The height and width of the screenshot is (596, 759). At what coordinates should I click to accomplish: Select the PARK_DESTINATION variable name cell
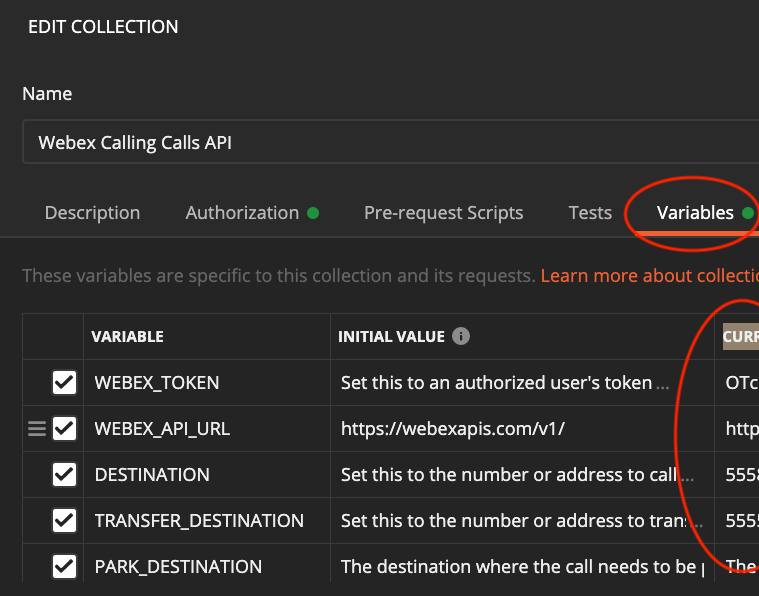tap(207, 565)
